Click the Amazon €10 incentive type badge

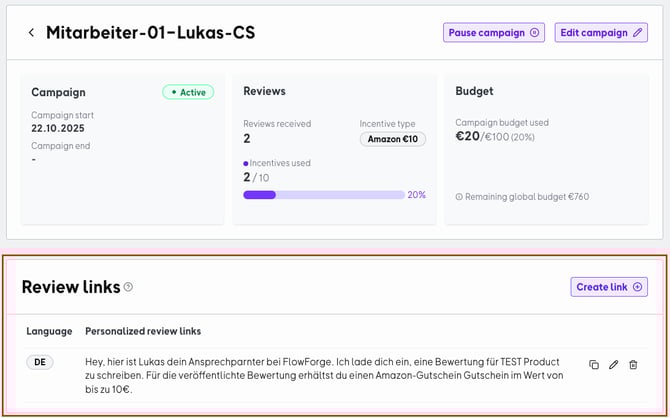click(392, 139)
